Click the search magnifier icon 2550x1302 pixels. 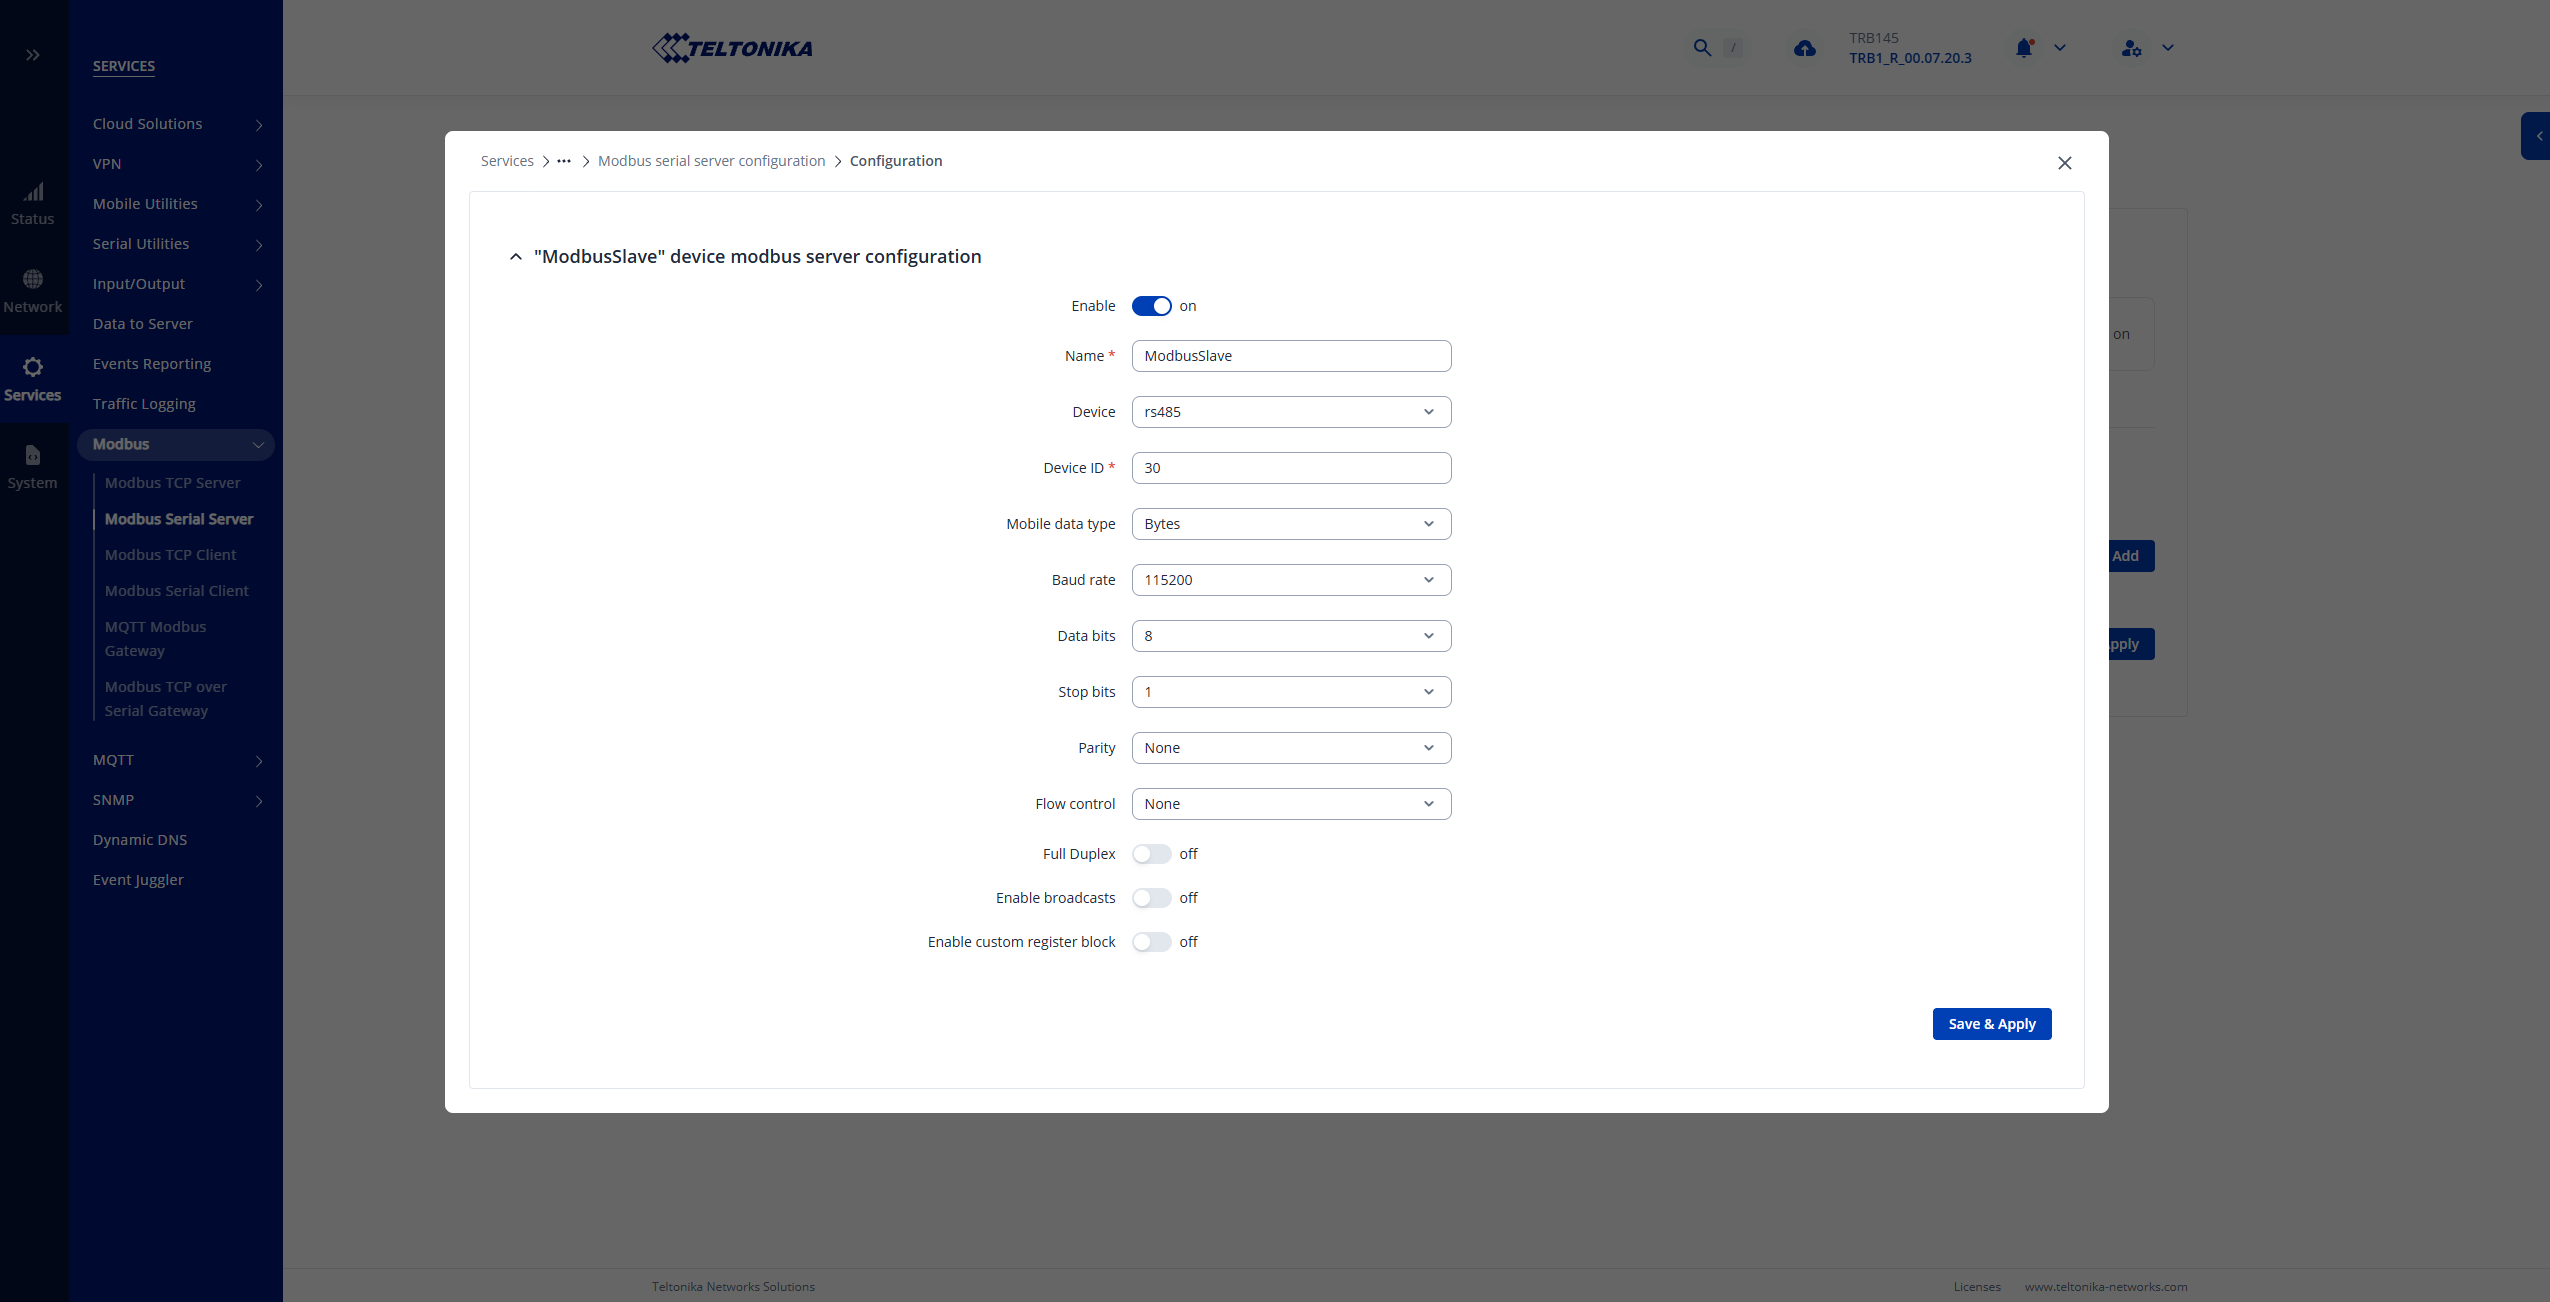[x=1702, y=48]
